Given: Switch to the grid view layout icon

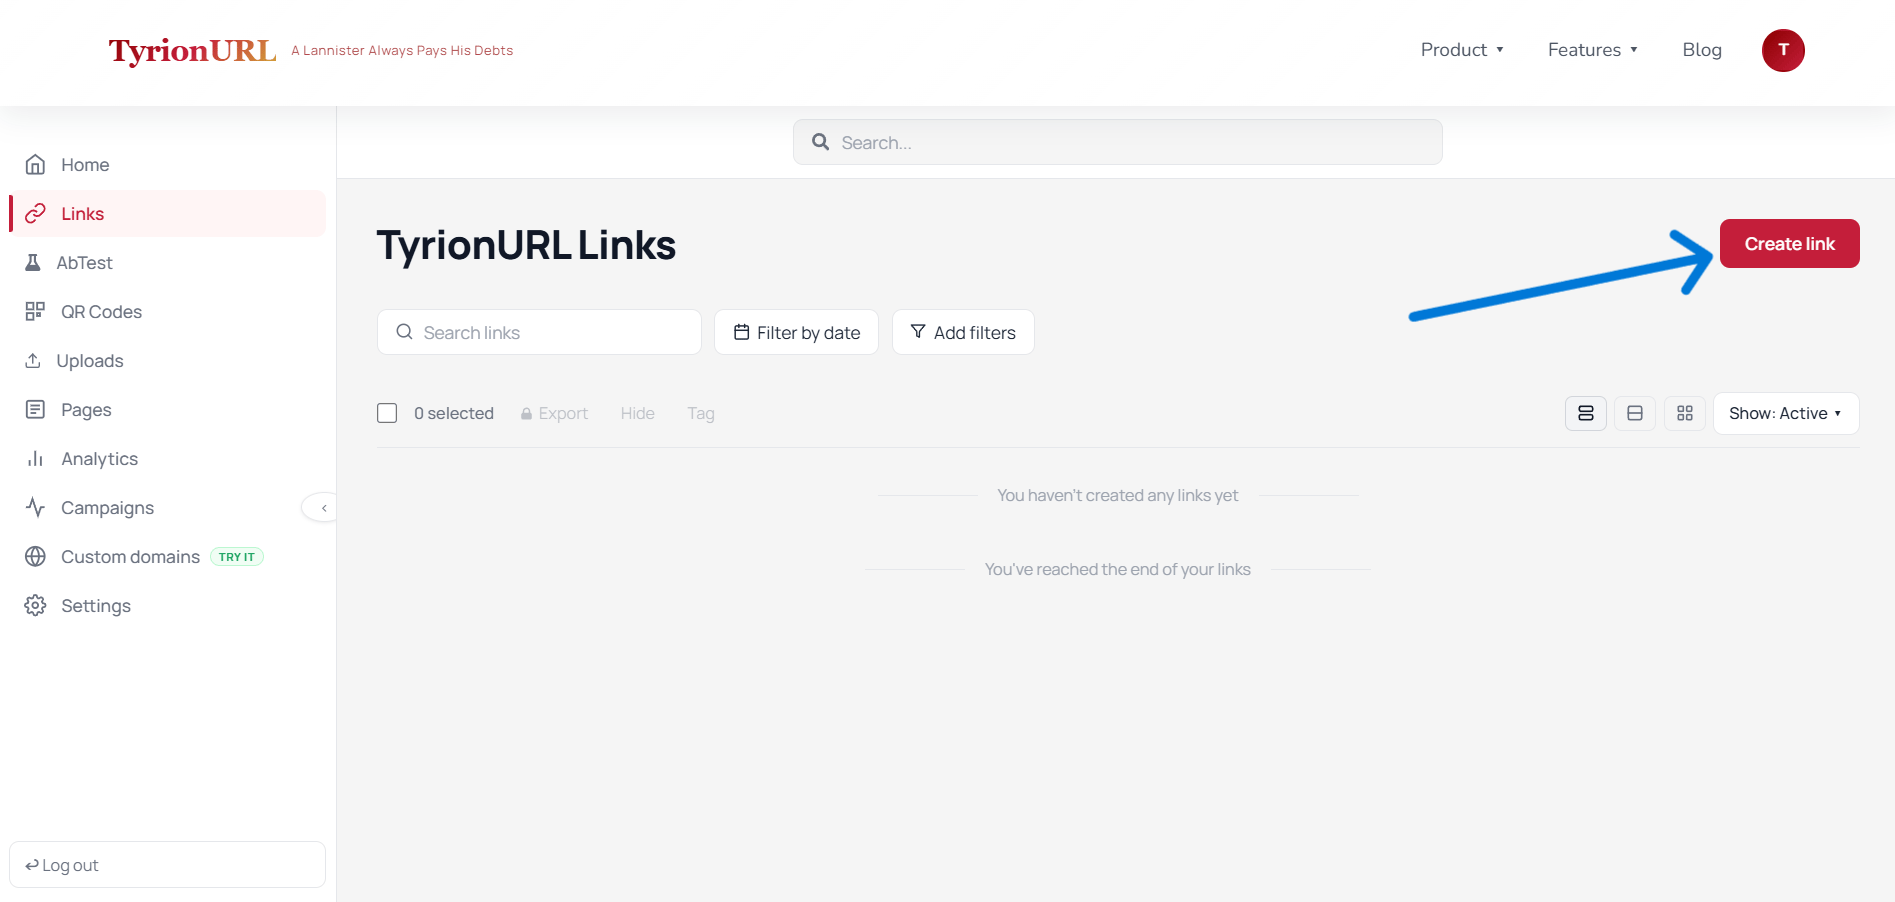Looking at the screenshot, I should coord(1685,413).
